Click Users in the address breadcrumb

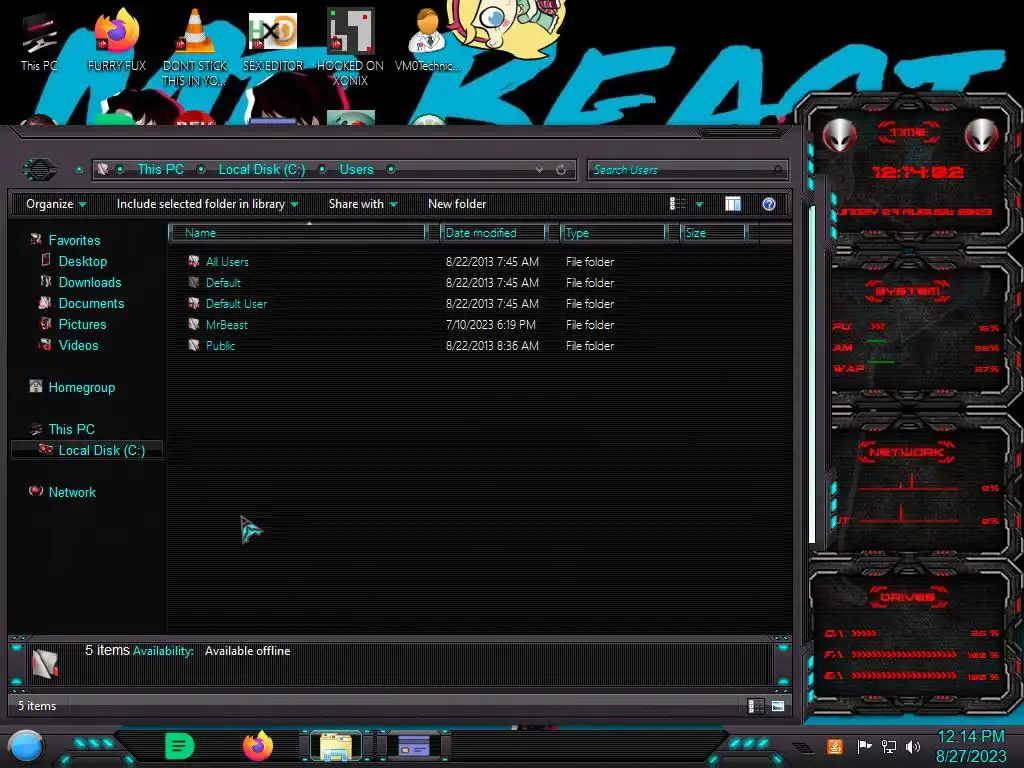click(x=357, y=170)
